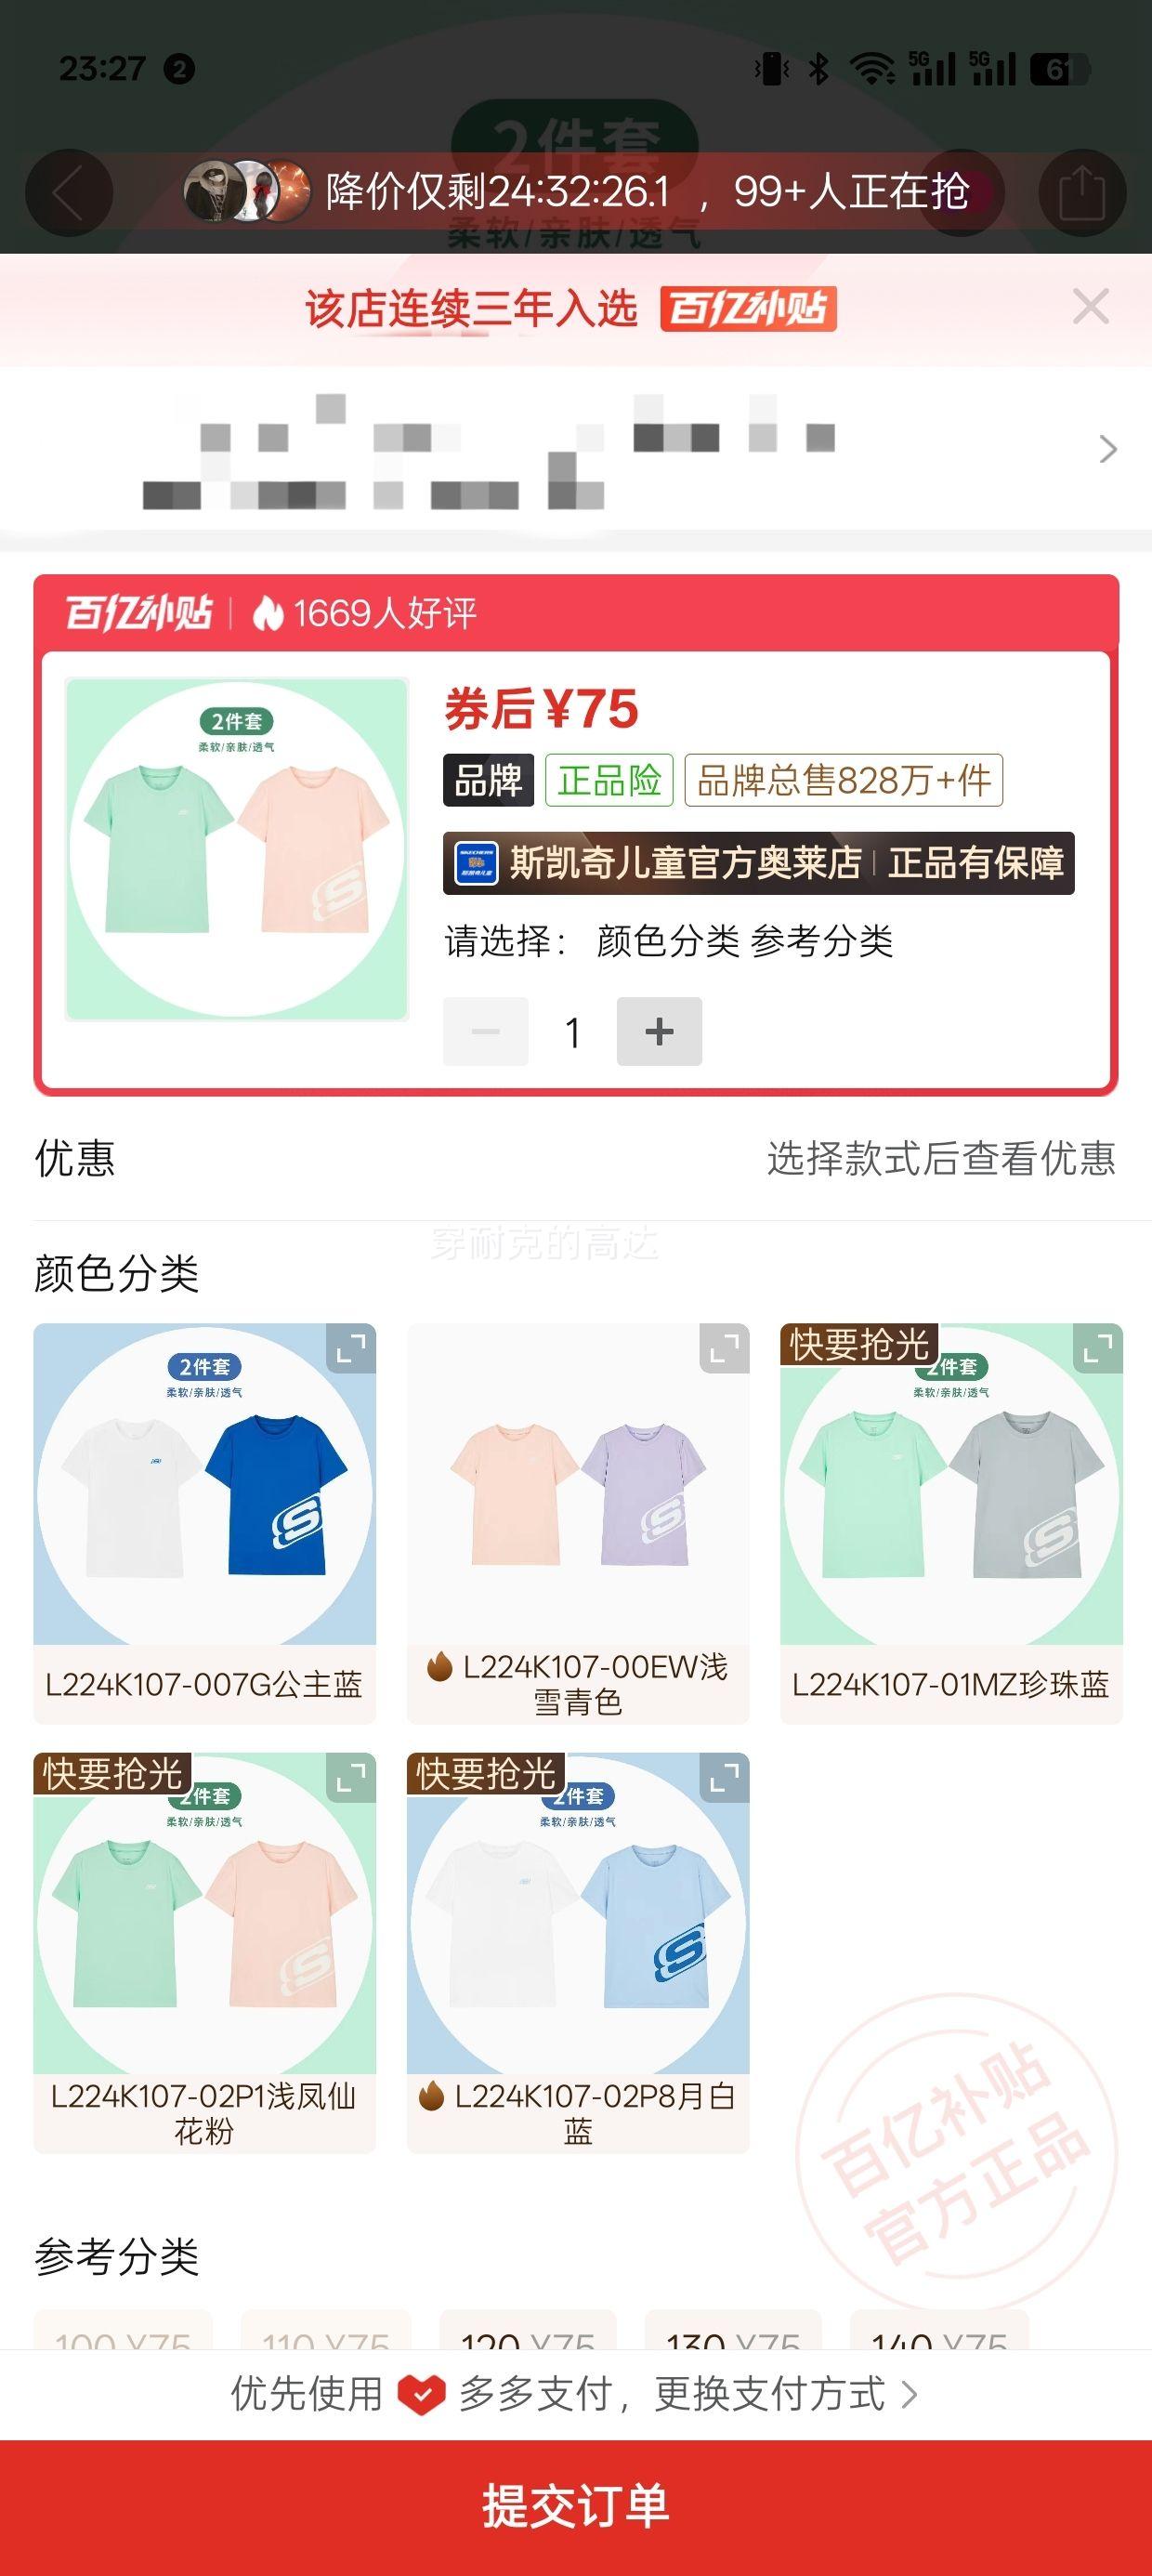Open 选择款式后查看优惠 discount details

(x=940, y=1158)
